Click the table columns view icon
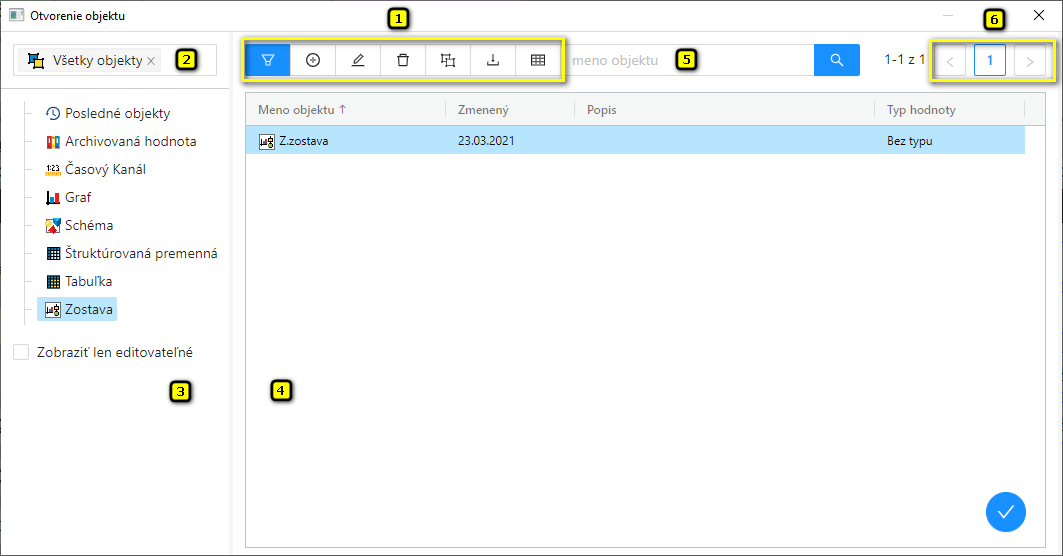 pyautogui.click(x=538, y=60)
